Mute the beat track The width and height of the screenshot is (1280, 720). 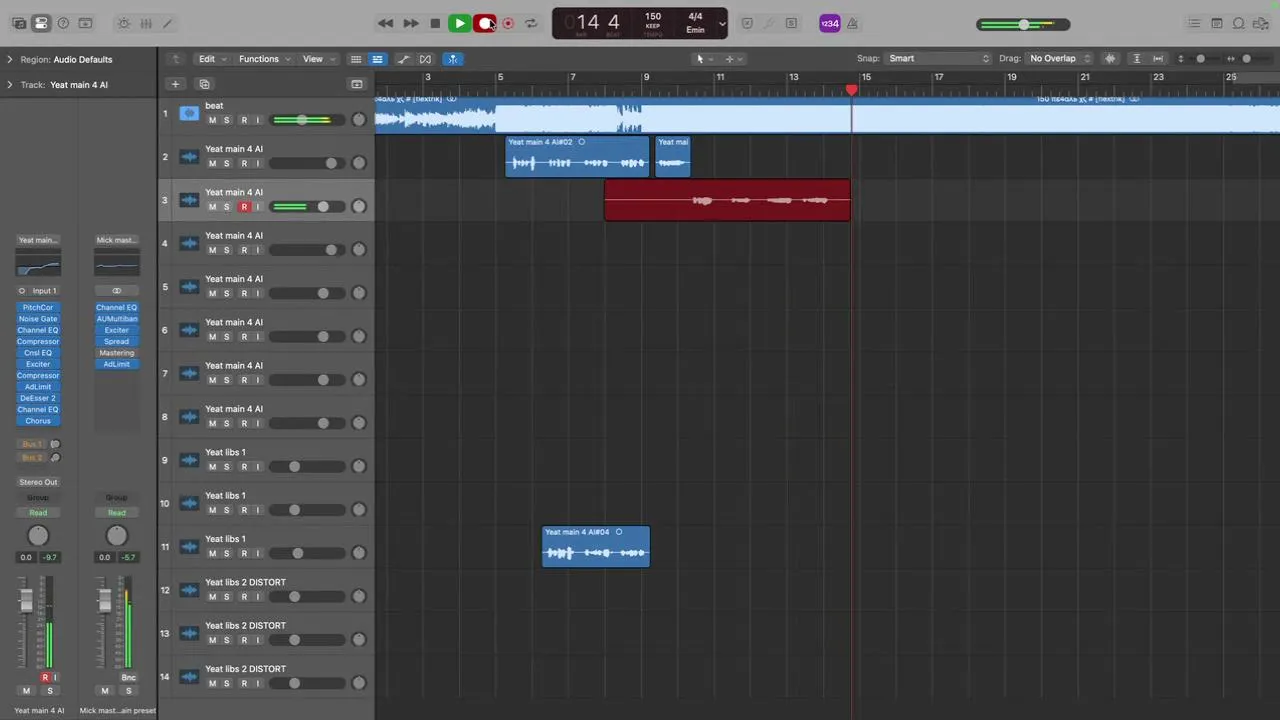(x=212, y=120)
